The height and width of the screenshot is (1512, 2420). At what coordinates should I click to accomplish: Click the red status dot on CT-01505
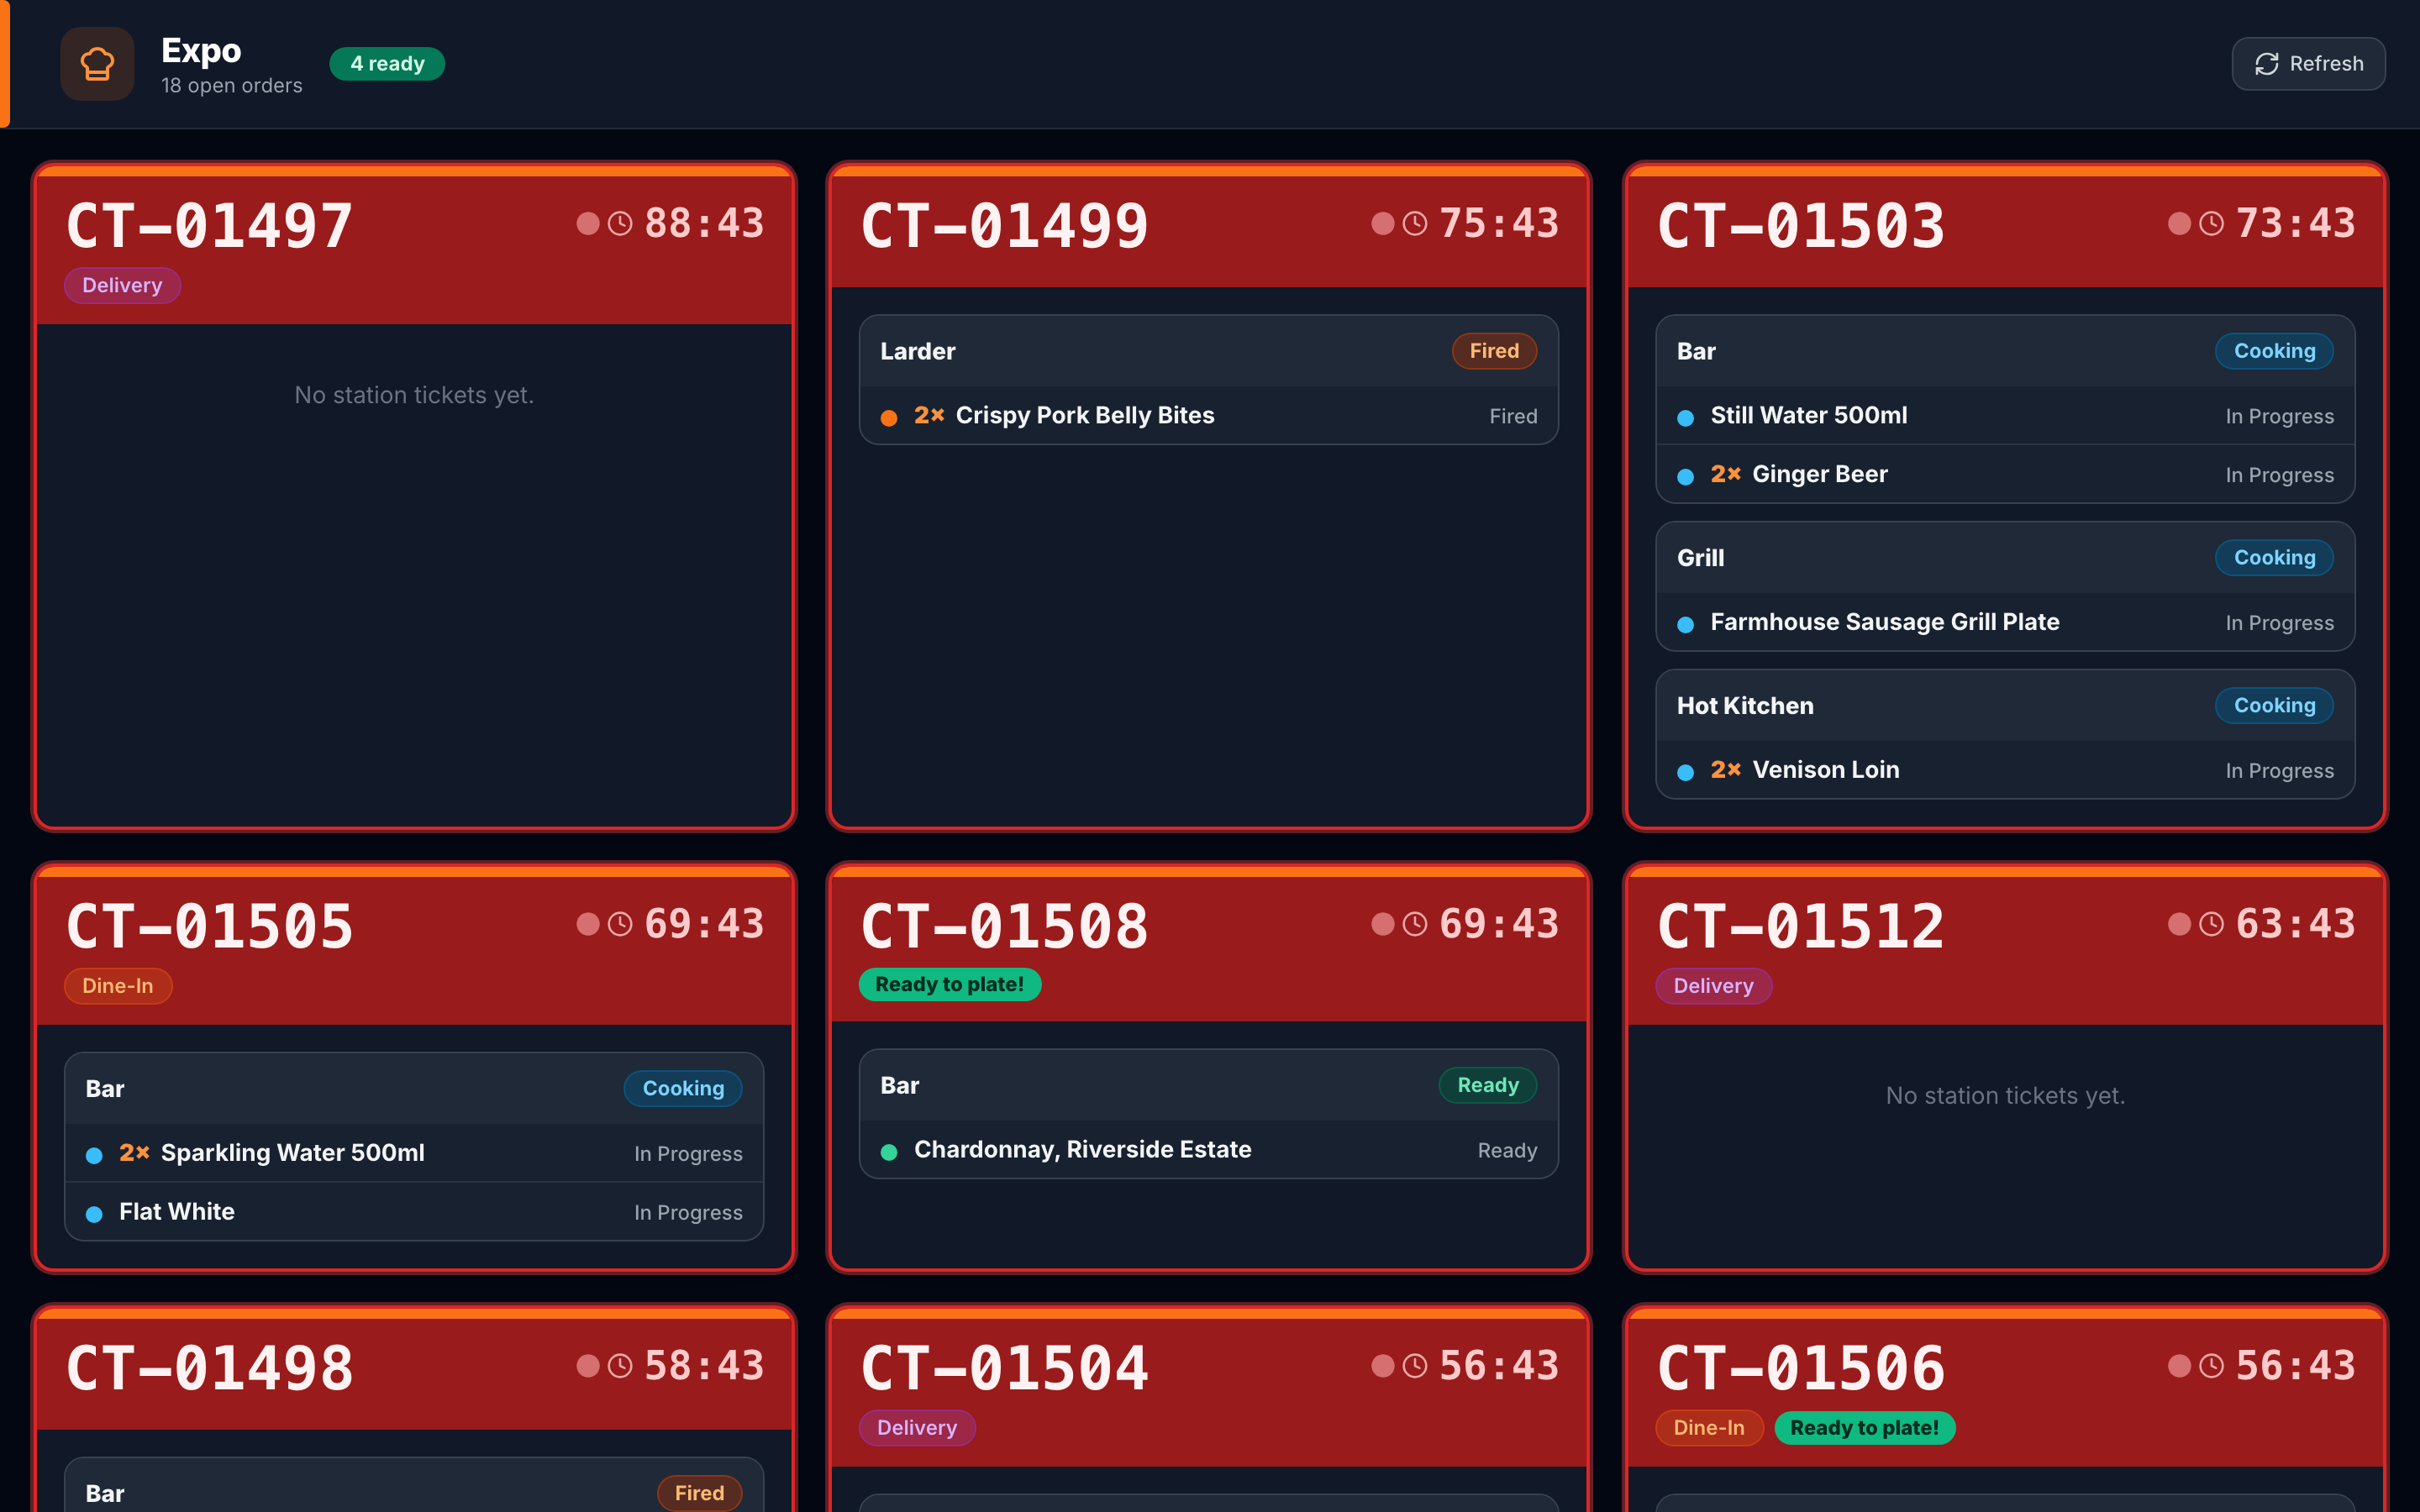[588, 924]
